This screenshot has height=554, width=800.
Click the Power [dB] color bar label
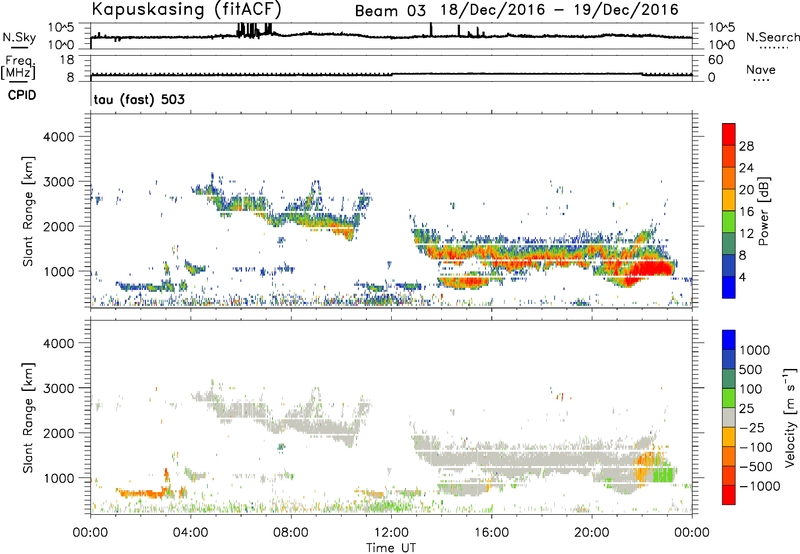tap(763, 211)
